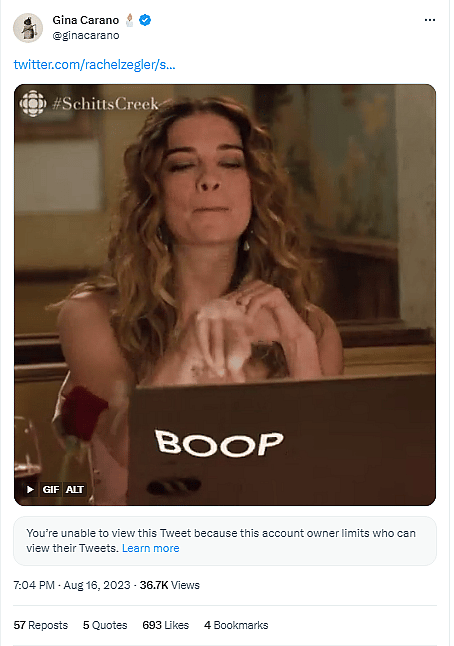Open the three-dot more options menu

pyautogui.click(x=430, y=20)
